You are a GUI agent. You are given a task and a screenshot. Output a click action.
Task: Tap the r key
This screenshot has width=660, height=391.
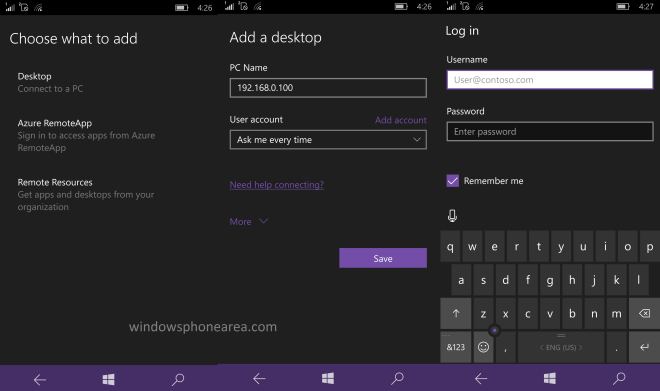[x=516, y=247]
